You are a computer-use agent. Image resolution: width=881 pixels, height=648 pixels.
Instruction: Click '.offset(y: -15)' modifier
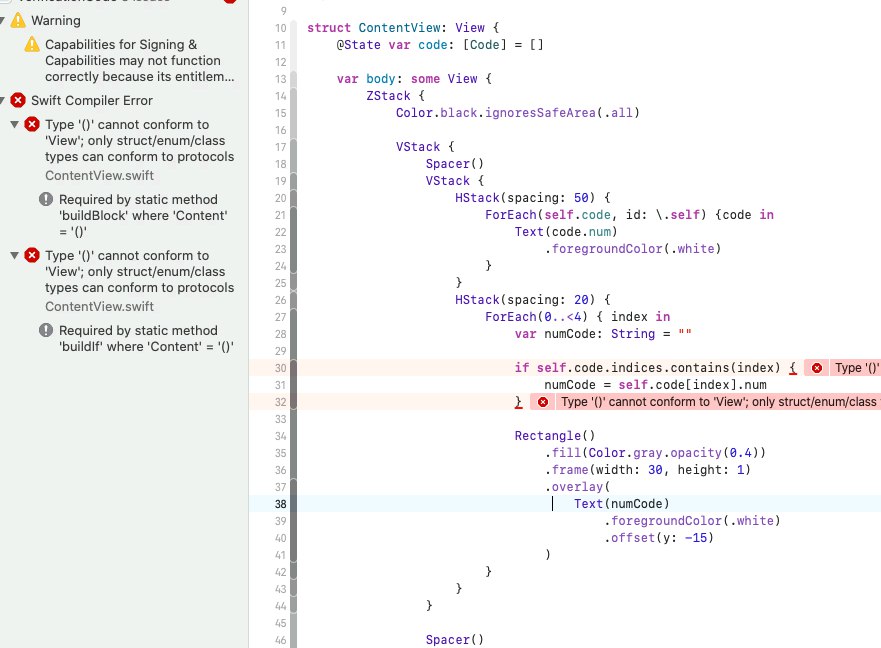click(x=659, y=538)
